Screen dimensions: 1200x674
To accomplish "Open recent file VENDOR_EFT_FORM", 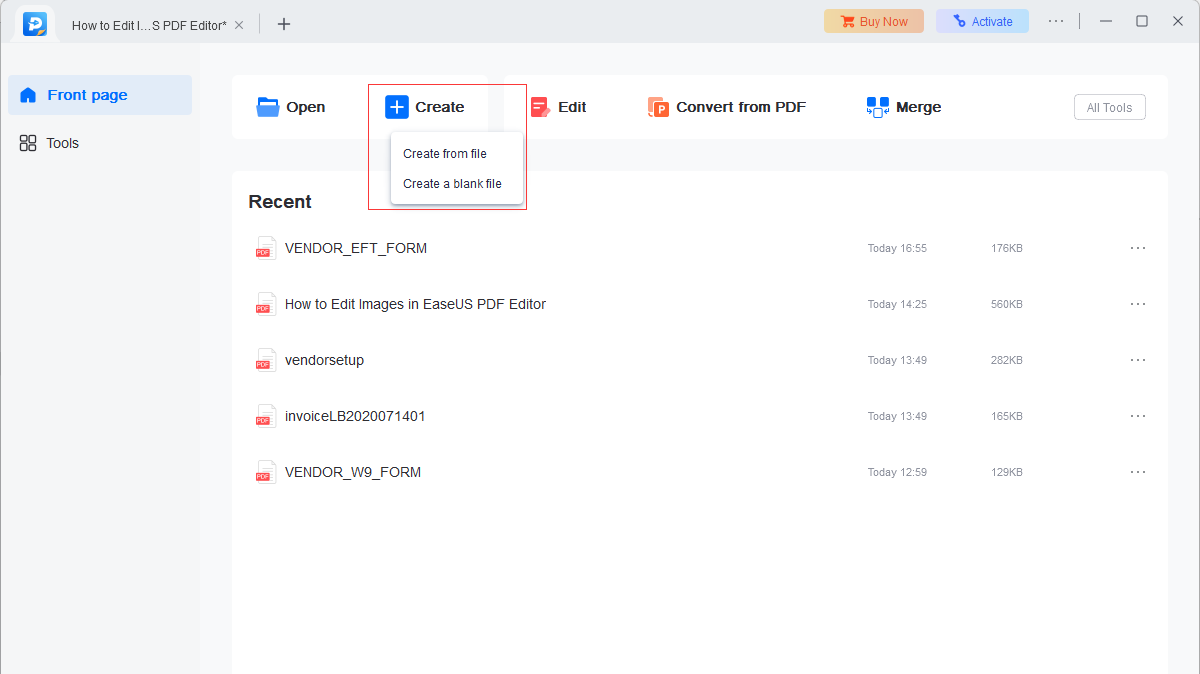I will tap(356, 248).
